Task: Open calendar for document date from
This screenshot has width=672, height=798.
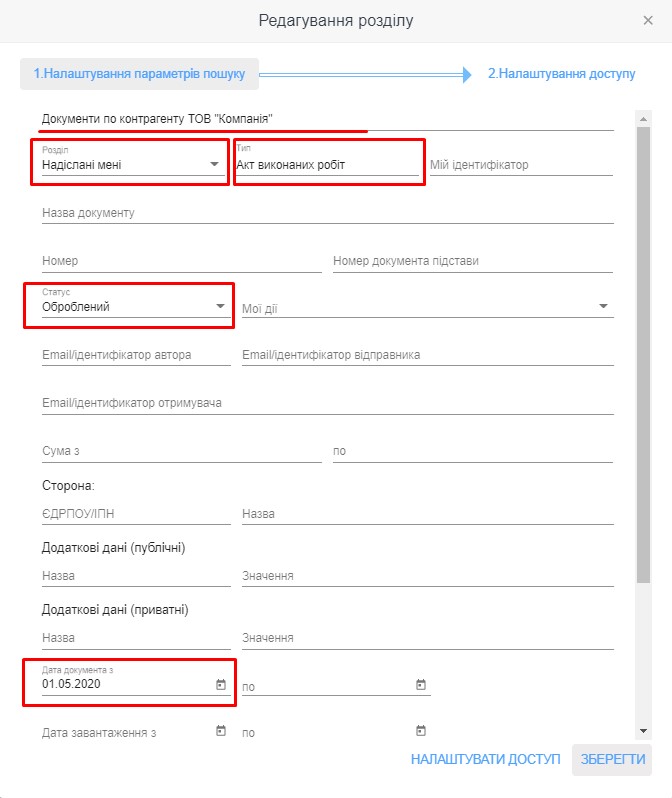Action: [220, 685]
